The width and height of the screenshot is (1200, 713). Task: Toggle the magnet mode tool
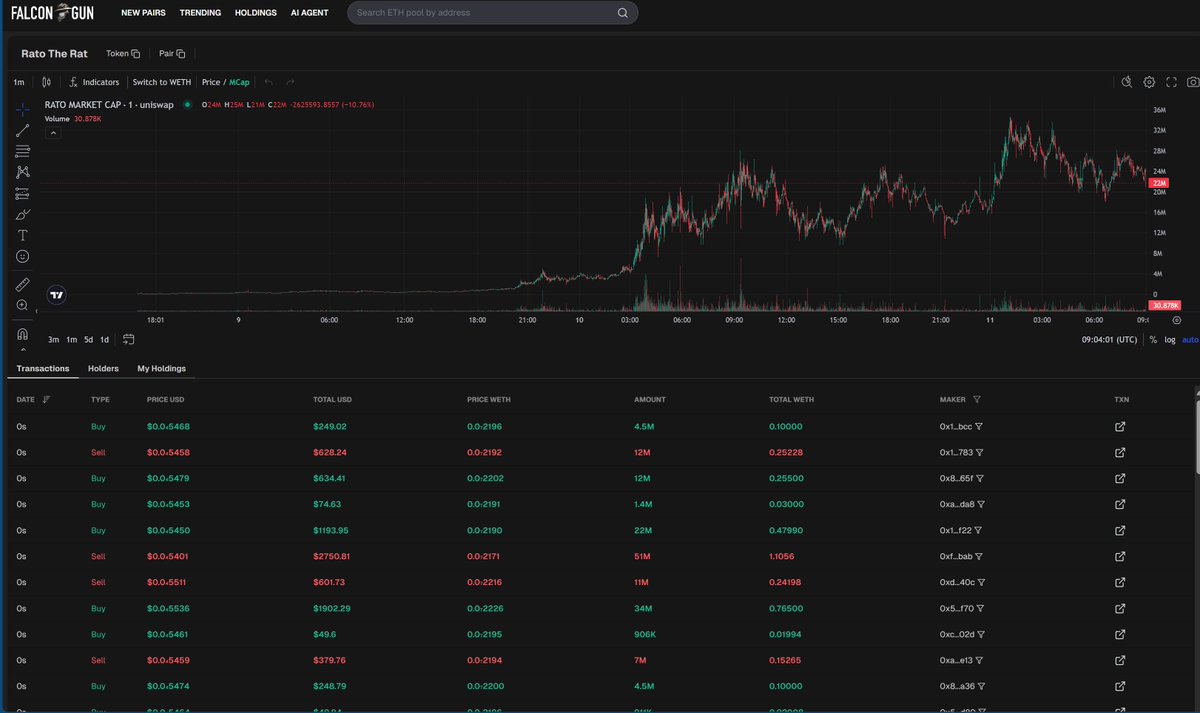22,333
